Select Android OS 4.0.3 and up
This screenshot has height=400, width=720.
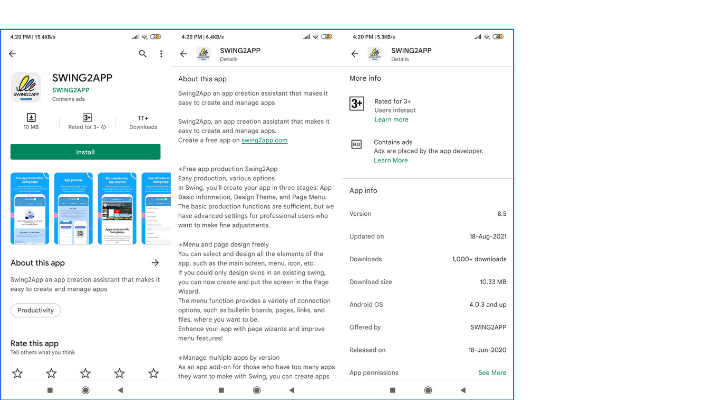pyautogui.click(x=488, y=304)
